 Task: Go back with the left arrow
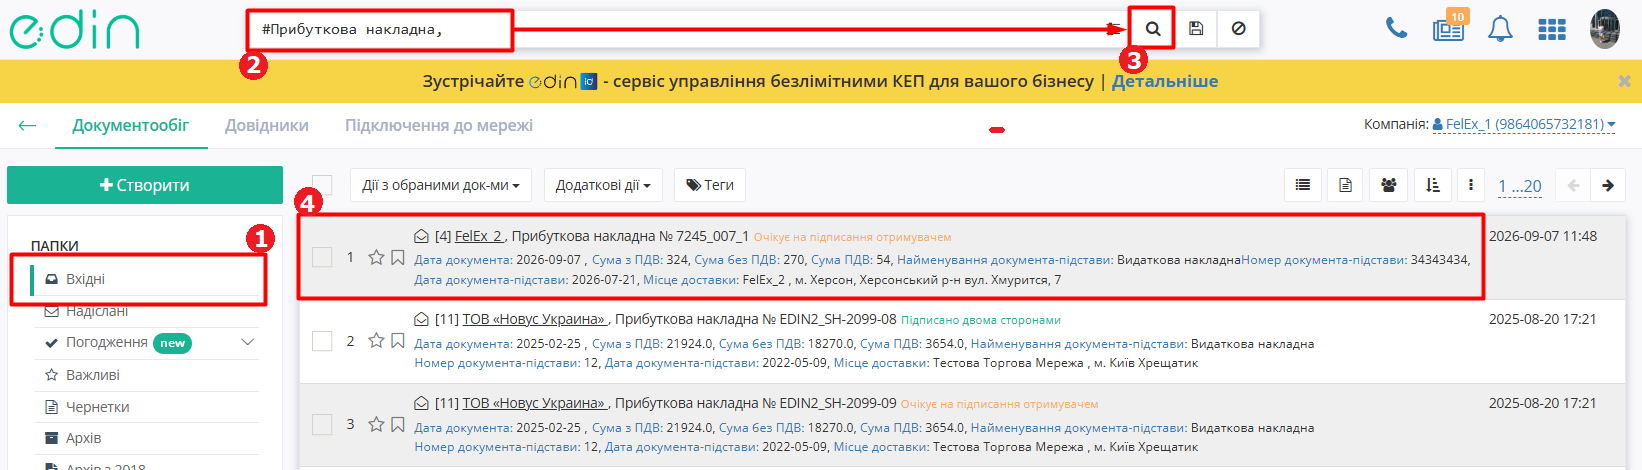27,125
